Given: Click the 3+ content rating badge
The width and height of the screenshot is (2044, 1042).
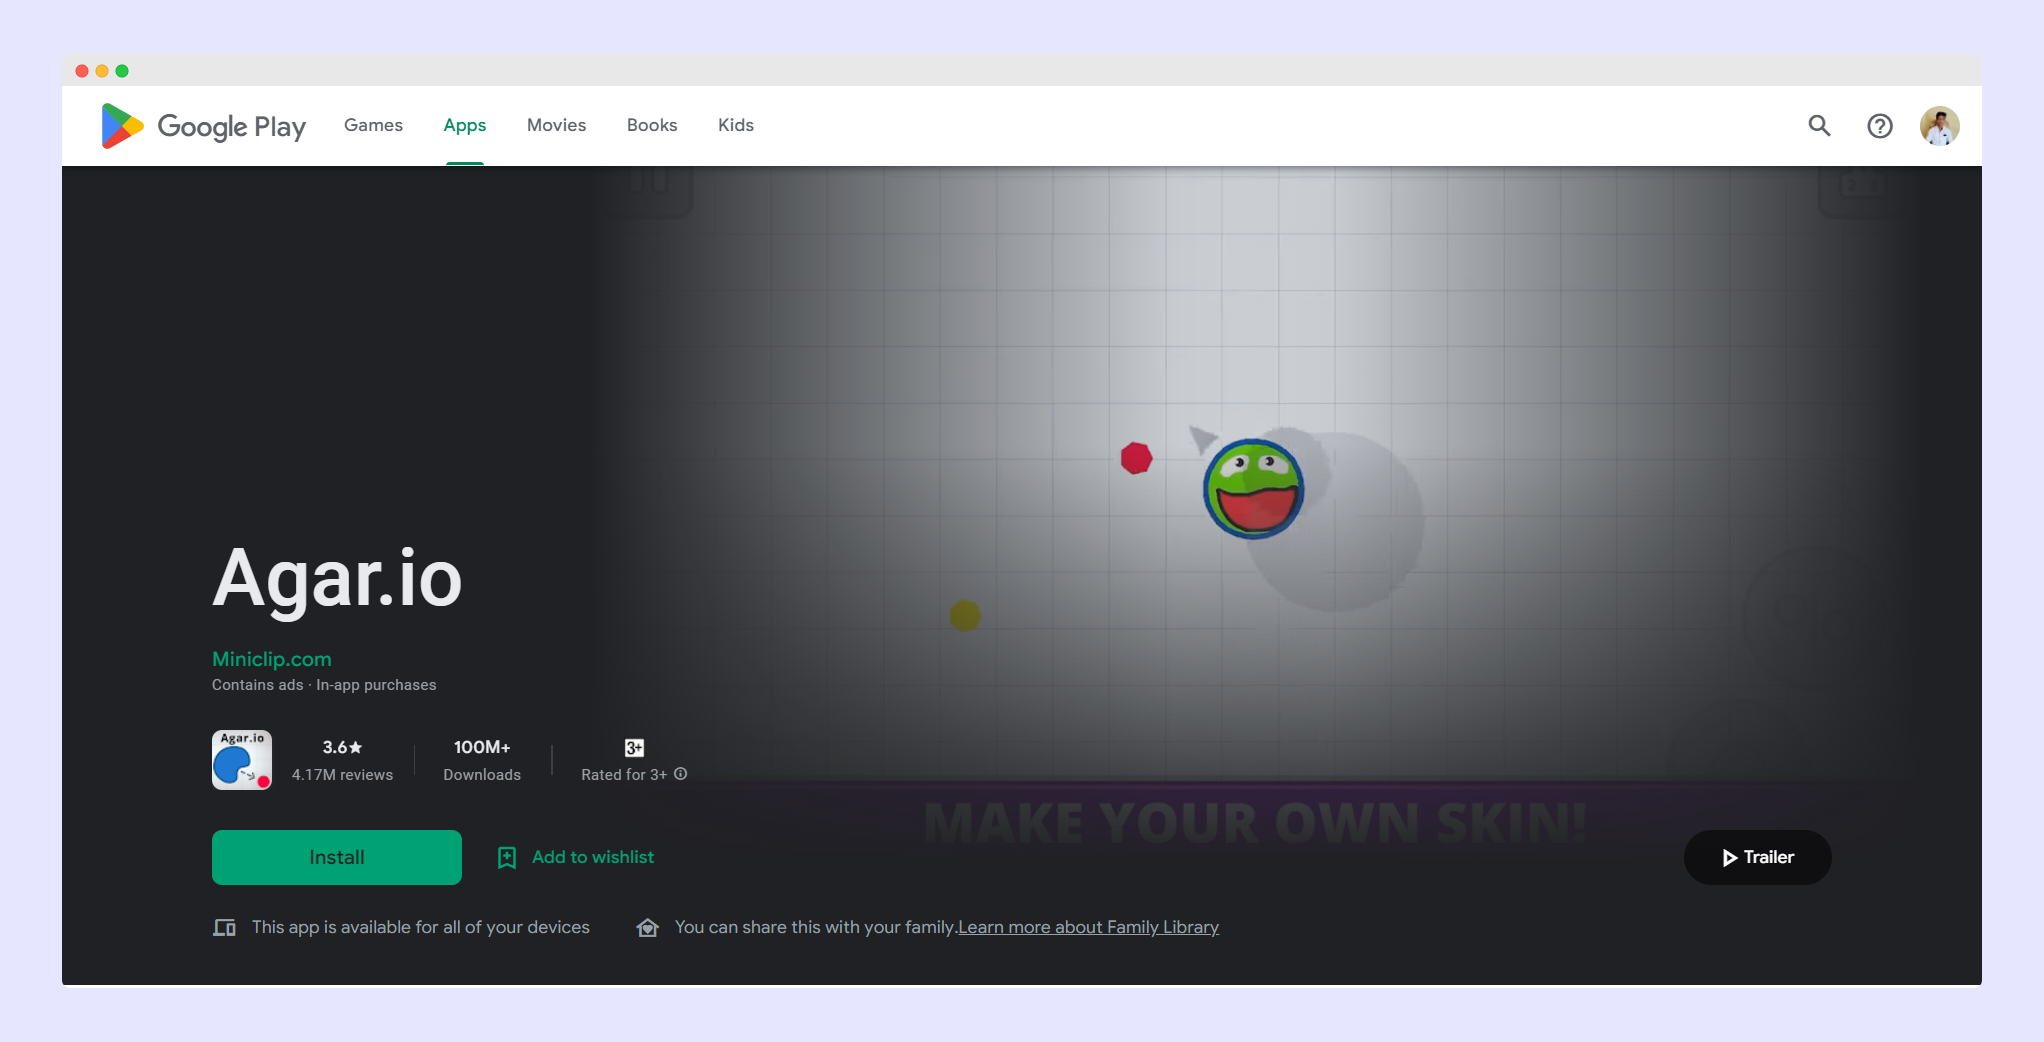Looking at the screenshot, I should [x=633, y=746].
